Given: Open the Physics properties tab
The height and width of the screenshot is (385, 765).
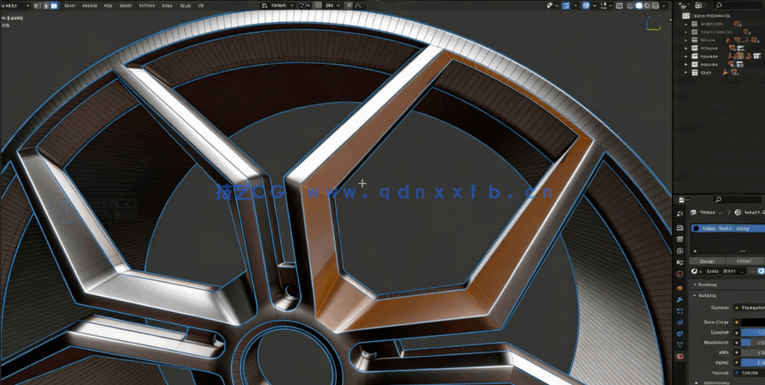Looking at the screenshot, I should click(680, 322).
